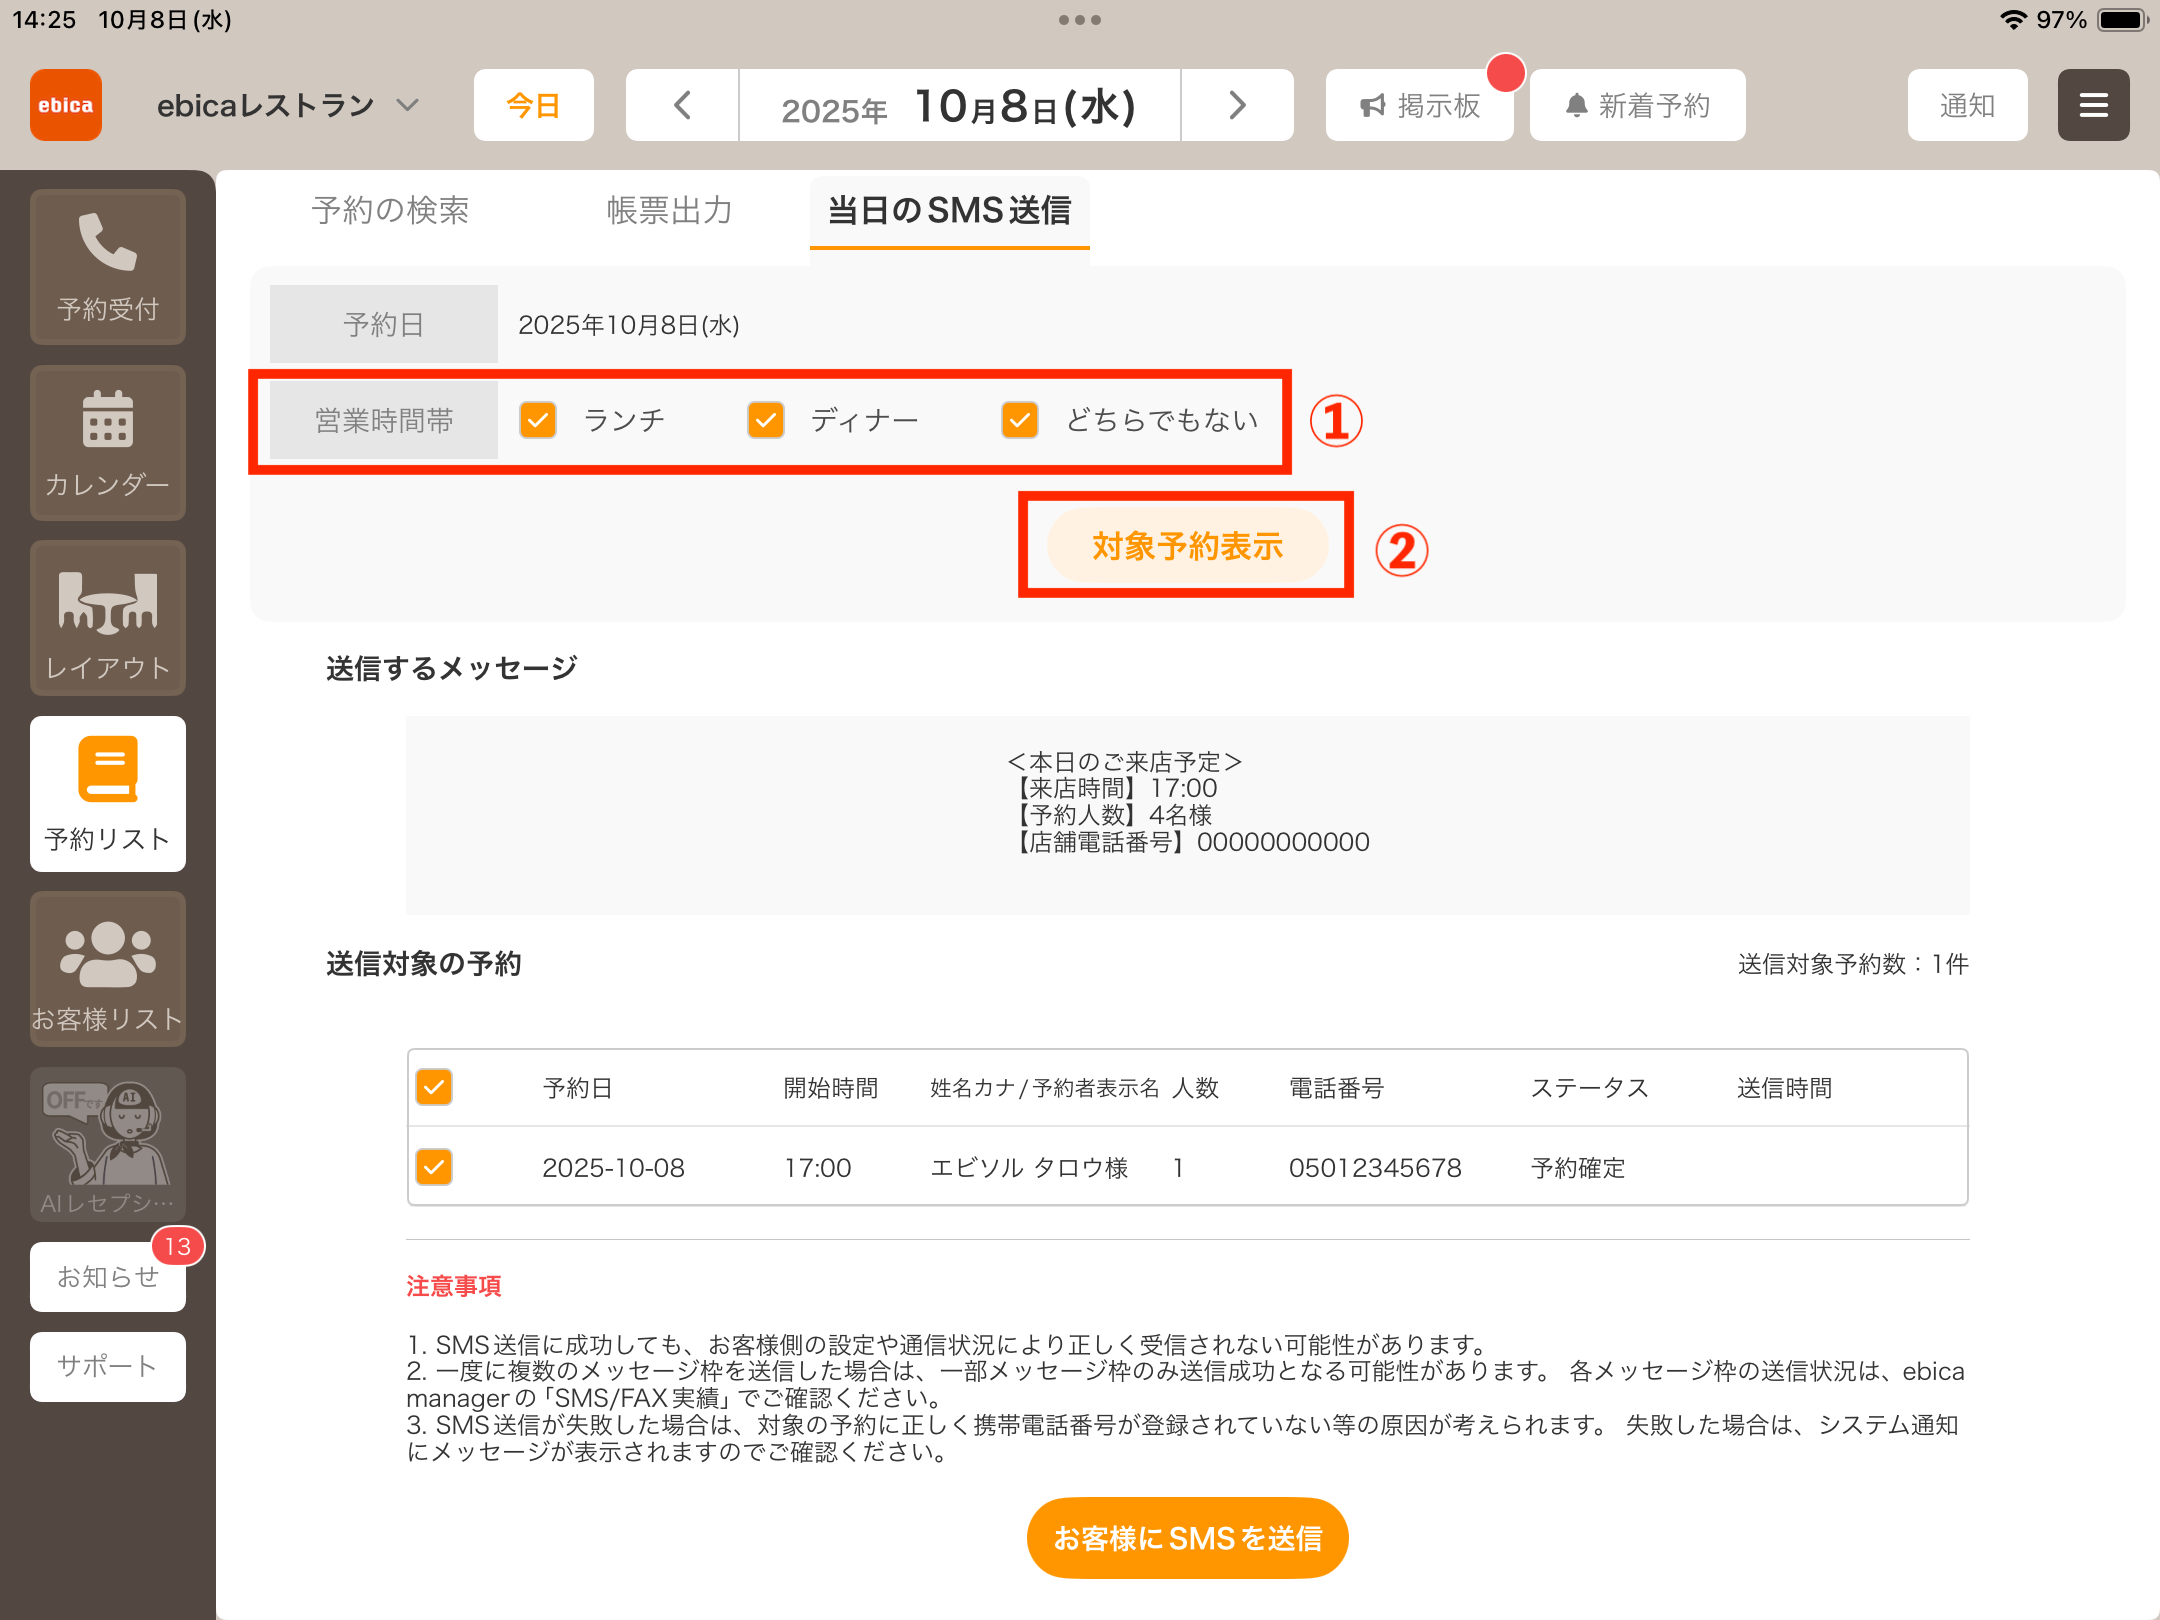The image size is (2160, 1620).
Task: Tap the three dots multitasking indicator
Action: [1080, 20]
